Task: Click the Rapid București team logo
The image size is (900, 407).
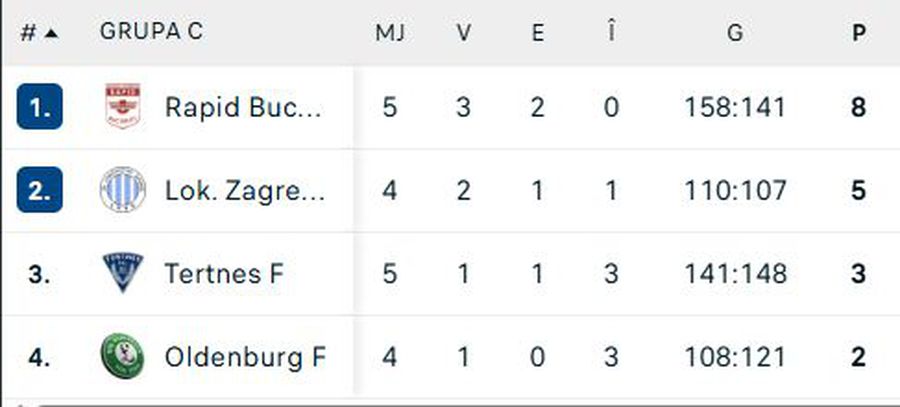Action: pyautogui.click(x=123, y=106)
